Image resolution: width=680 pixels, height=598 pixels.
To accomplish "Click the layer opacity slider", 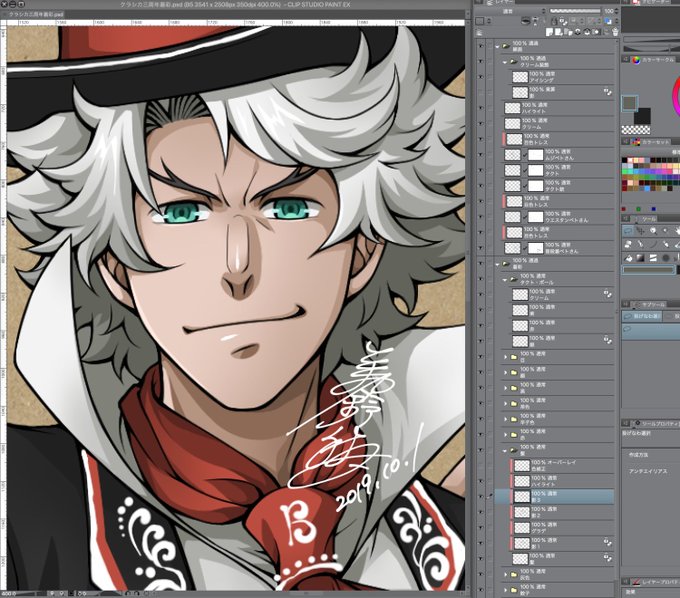I will click(575, 11).
